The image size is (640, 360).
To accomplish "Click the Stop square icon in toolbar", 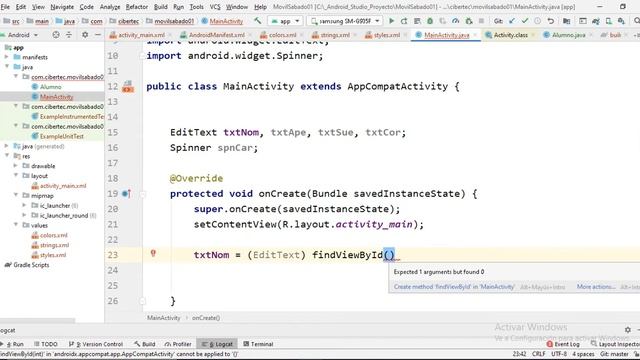I will pyautogui.click(x=482, y=21).
